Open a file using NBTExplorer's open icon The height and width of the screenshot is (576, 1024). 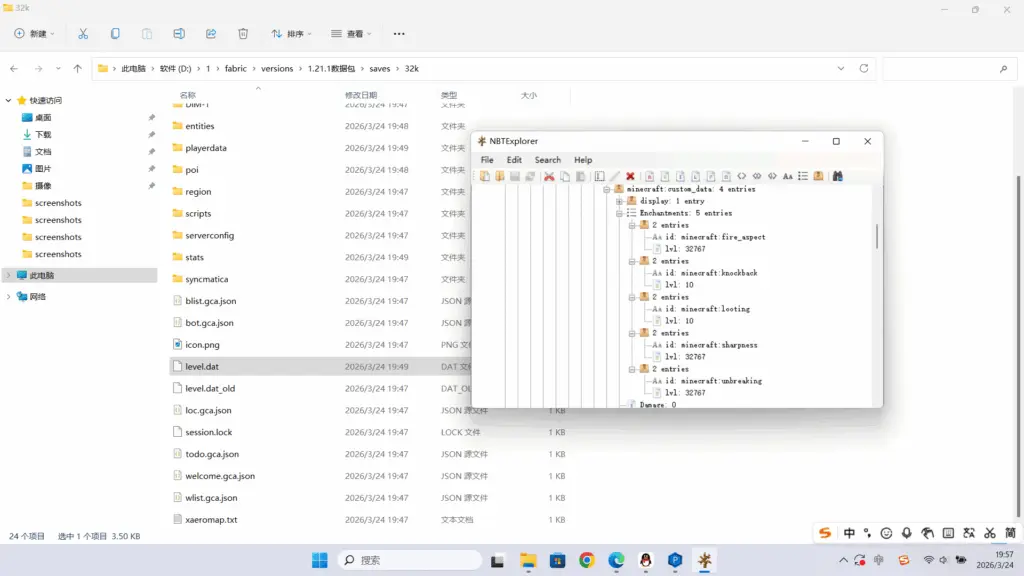[x=500, y=176]
